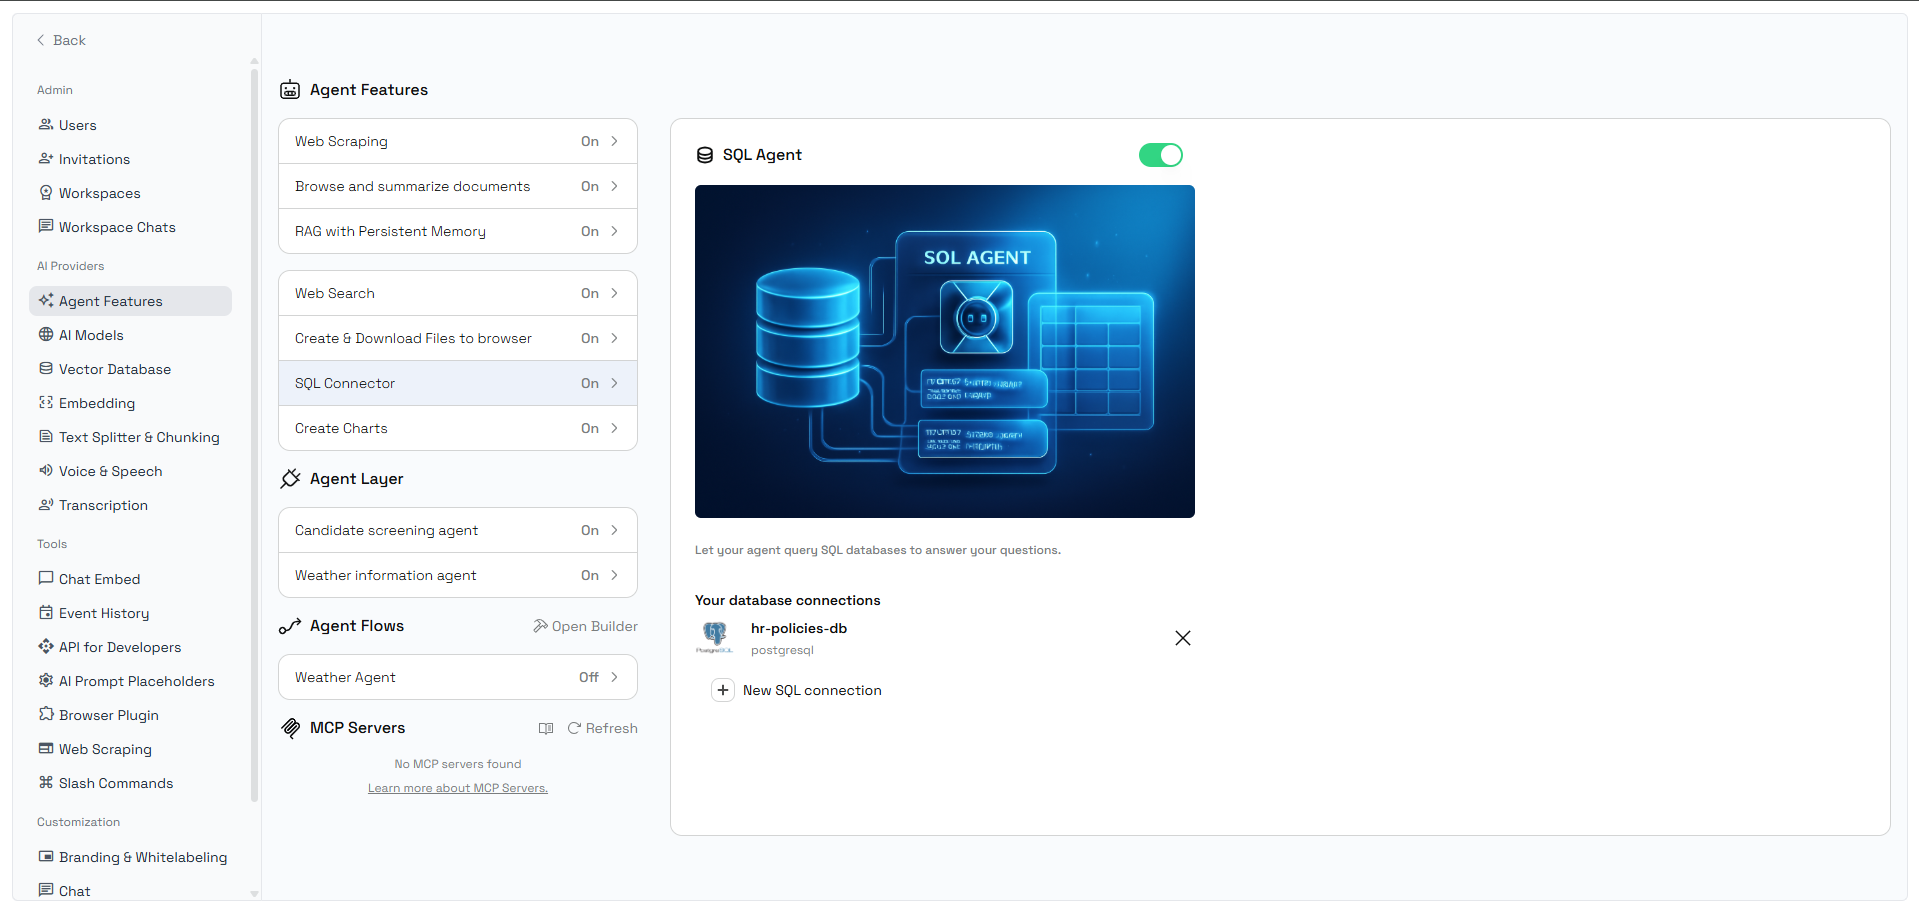Viewport: 1919px width, 906px height.
Task: Expand the Create Charts row chevron
Action: pos(614,428)
